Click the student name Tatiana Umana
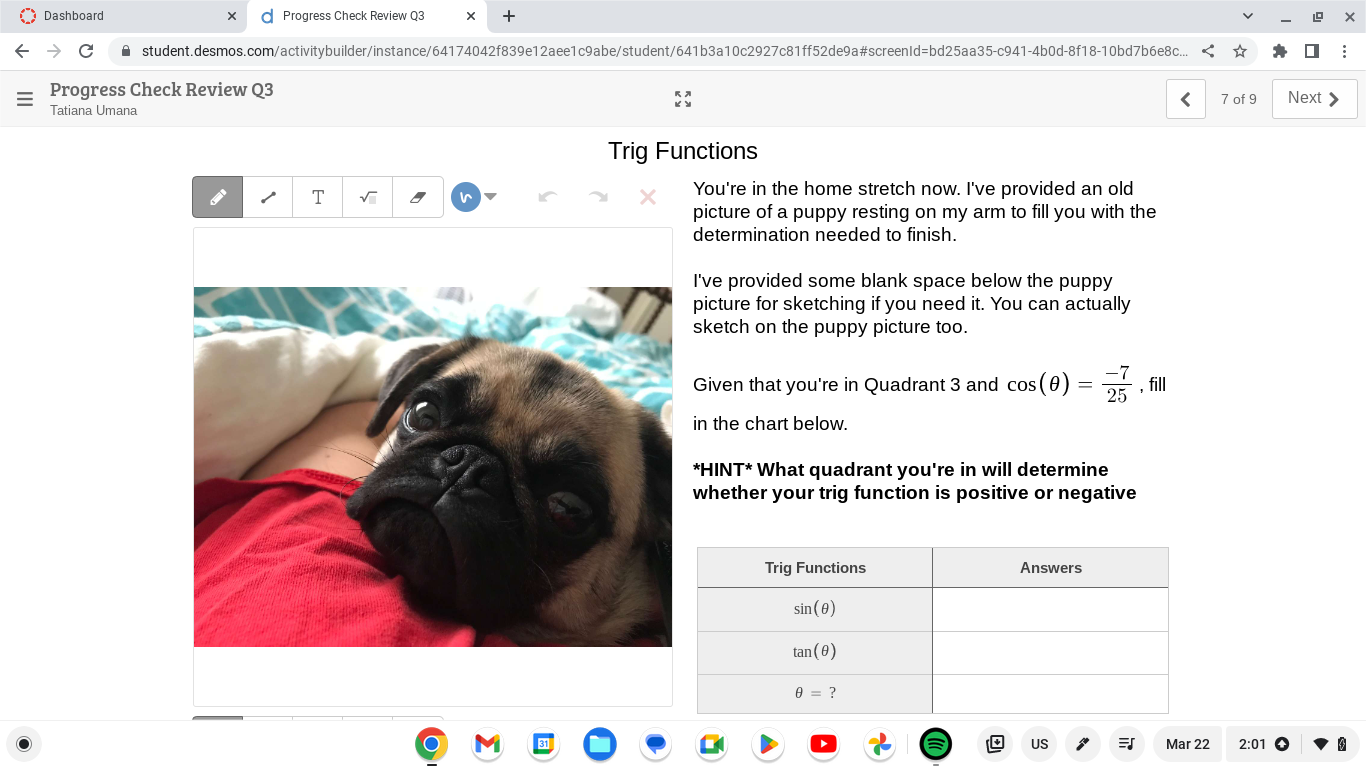 click(x=94, y=111)
